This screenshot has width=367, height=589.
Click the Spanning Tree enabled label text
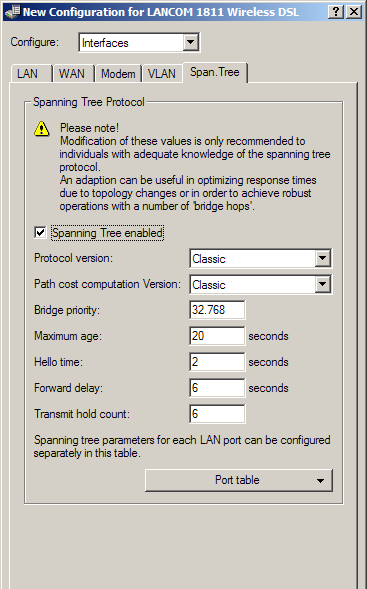[107, 233]
